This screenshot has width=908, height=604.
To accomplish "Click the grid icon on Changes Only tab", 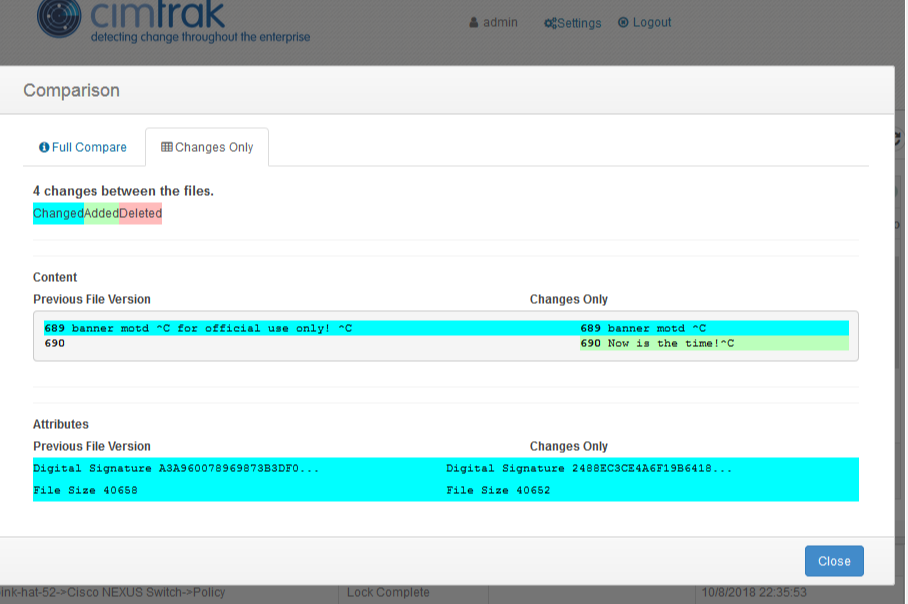I will (x=167, y=147).
